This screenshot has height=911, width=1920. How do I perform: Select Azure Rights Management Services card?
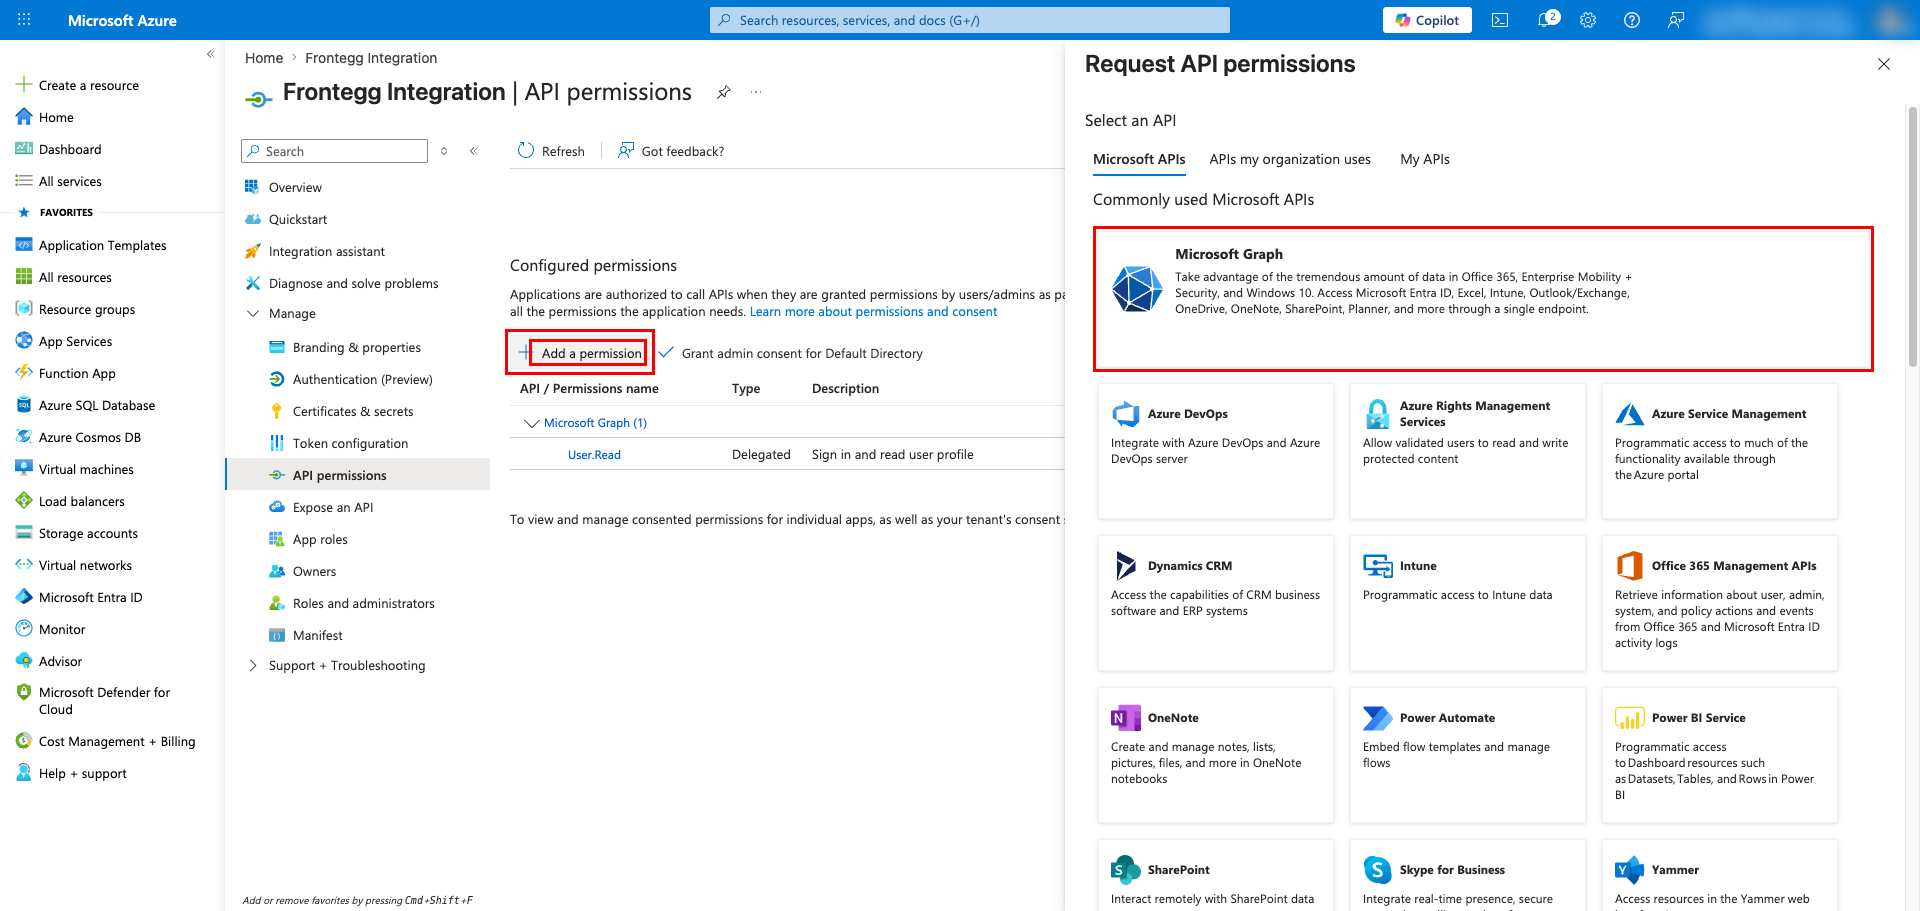(x=1468, y=451)
